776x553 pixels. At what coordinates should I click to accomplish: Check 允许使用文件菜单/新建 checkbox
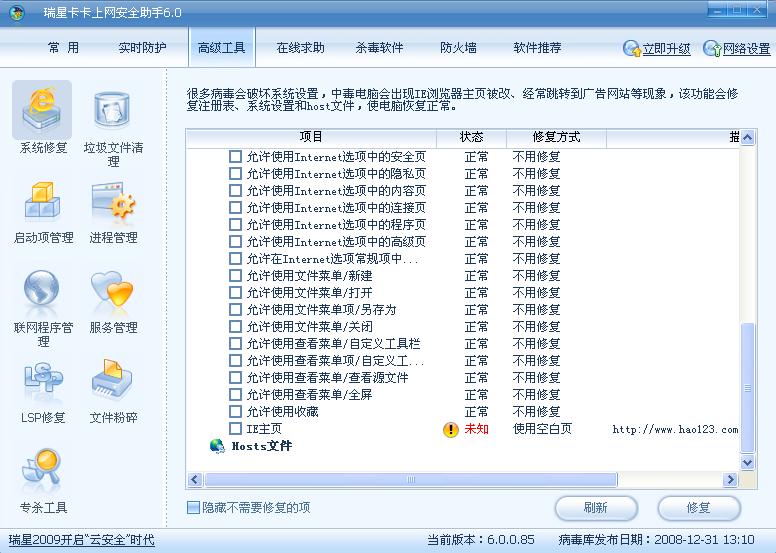[236, 276]
